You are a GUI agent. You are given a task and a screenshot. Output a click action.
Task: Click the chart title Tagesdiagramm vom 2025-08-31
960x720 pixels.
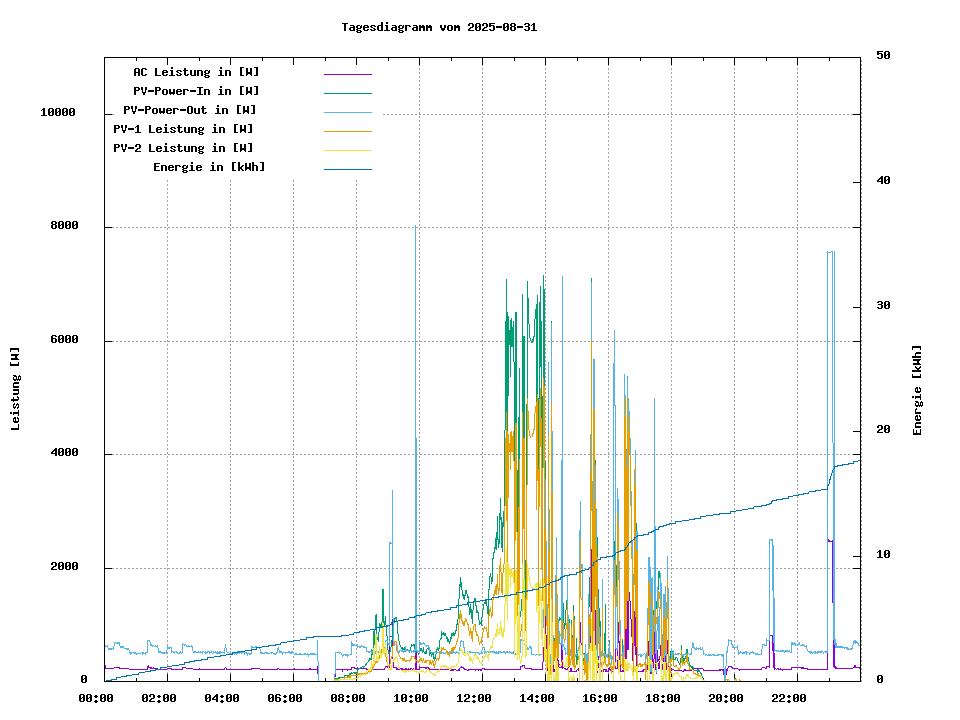click(439, 27)
